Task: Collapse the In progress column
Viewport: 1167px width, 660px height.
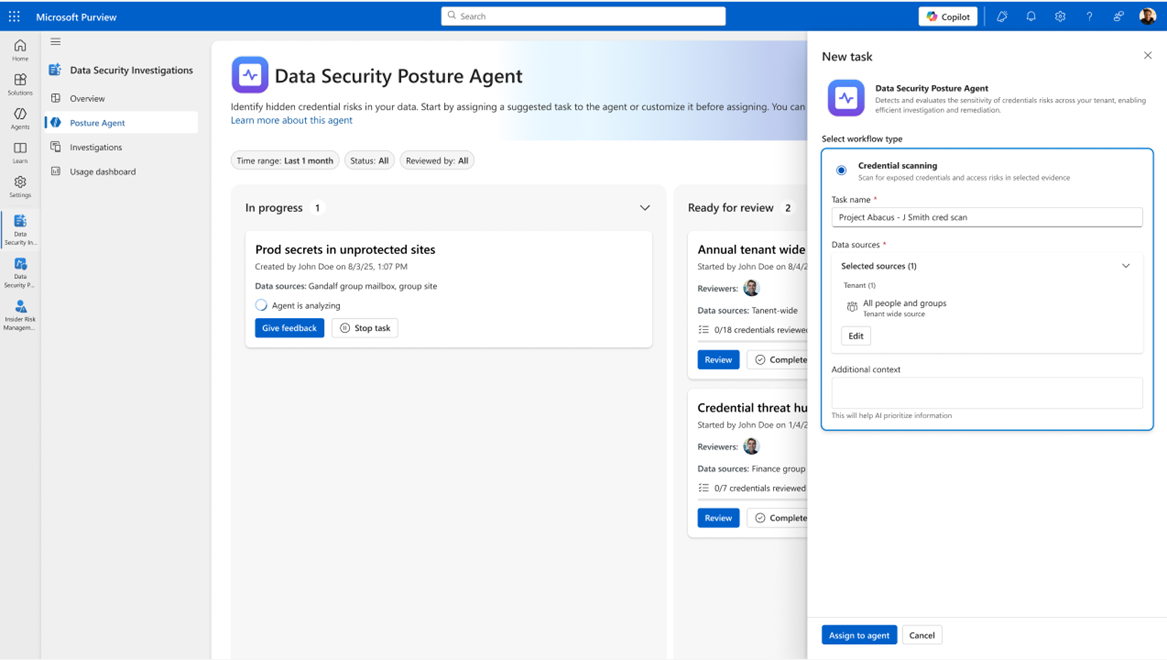Action: click(645, 208)
